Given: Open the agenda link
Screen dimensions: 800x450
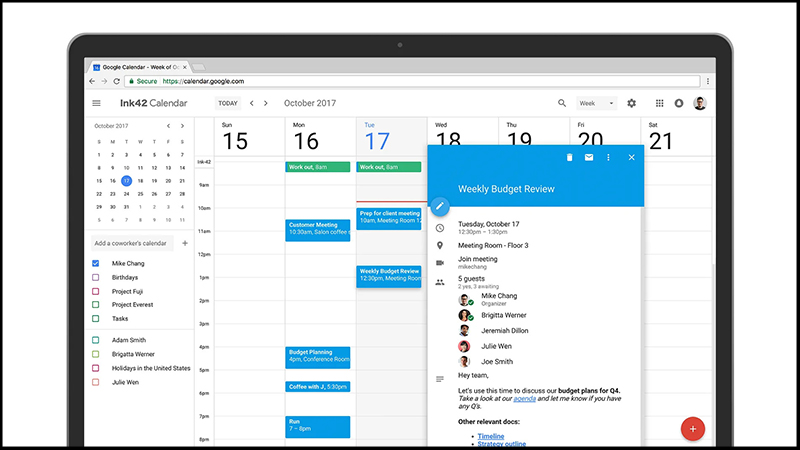Looking at the screenshot, I should click(x=524, y=398).
